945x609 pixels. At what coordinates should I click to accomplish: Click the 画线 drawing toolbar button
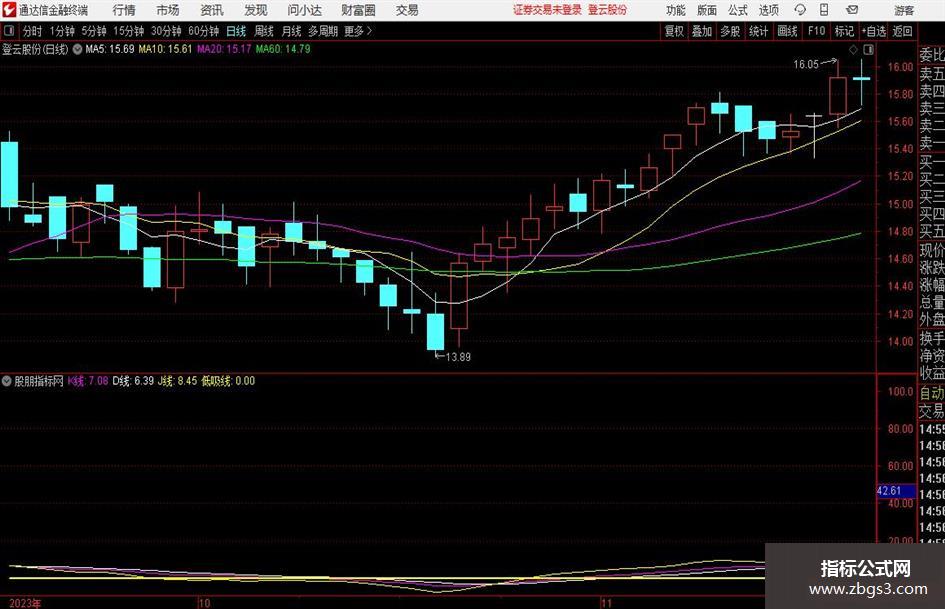tap(787, 31)
